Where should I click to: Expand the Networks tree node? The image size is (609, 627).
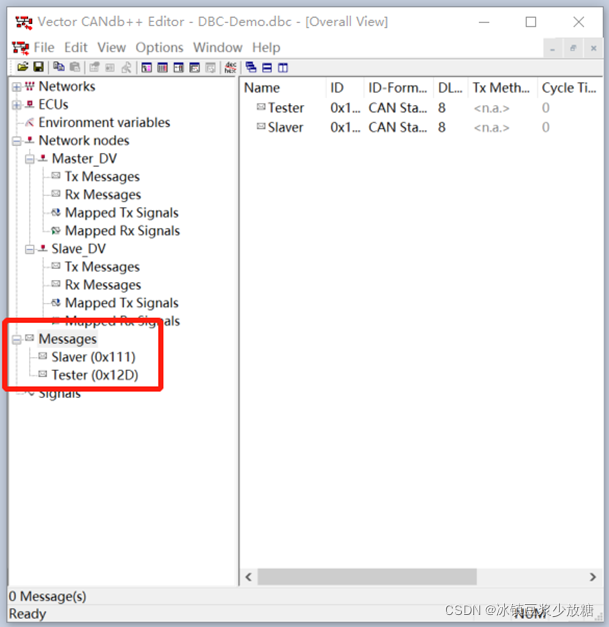pos(16,87)
